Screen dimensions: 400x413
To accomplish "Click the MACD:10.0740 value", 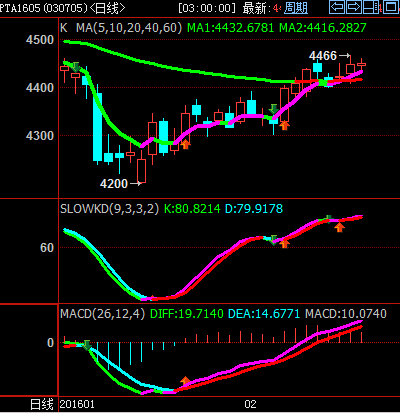I will coord(346,314).
